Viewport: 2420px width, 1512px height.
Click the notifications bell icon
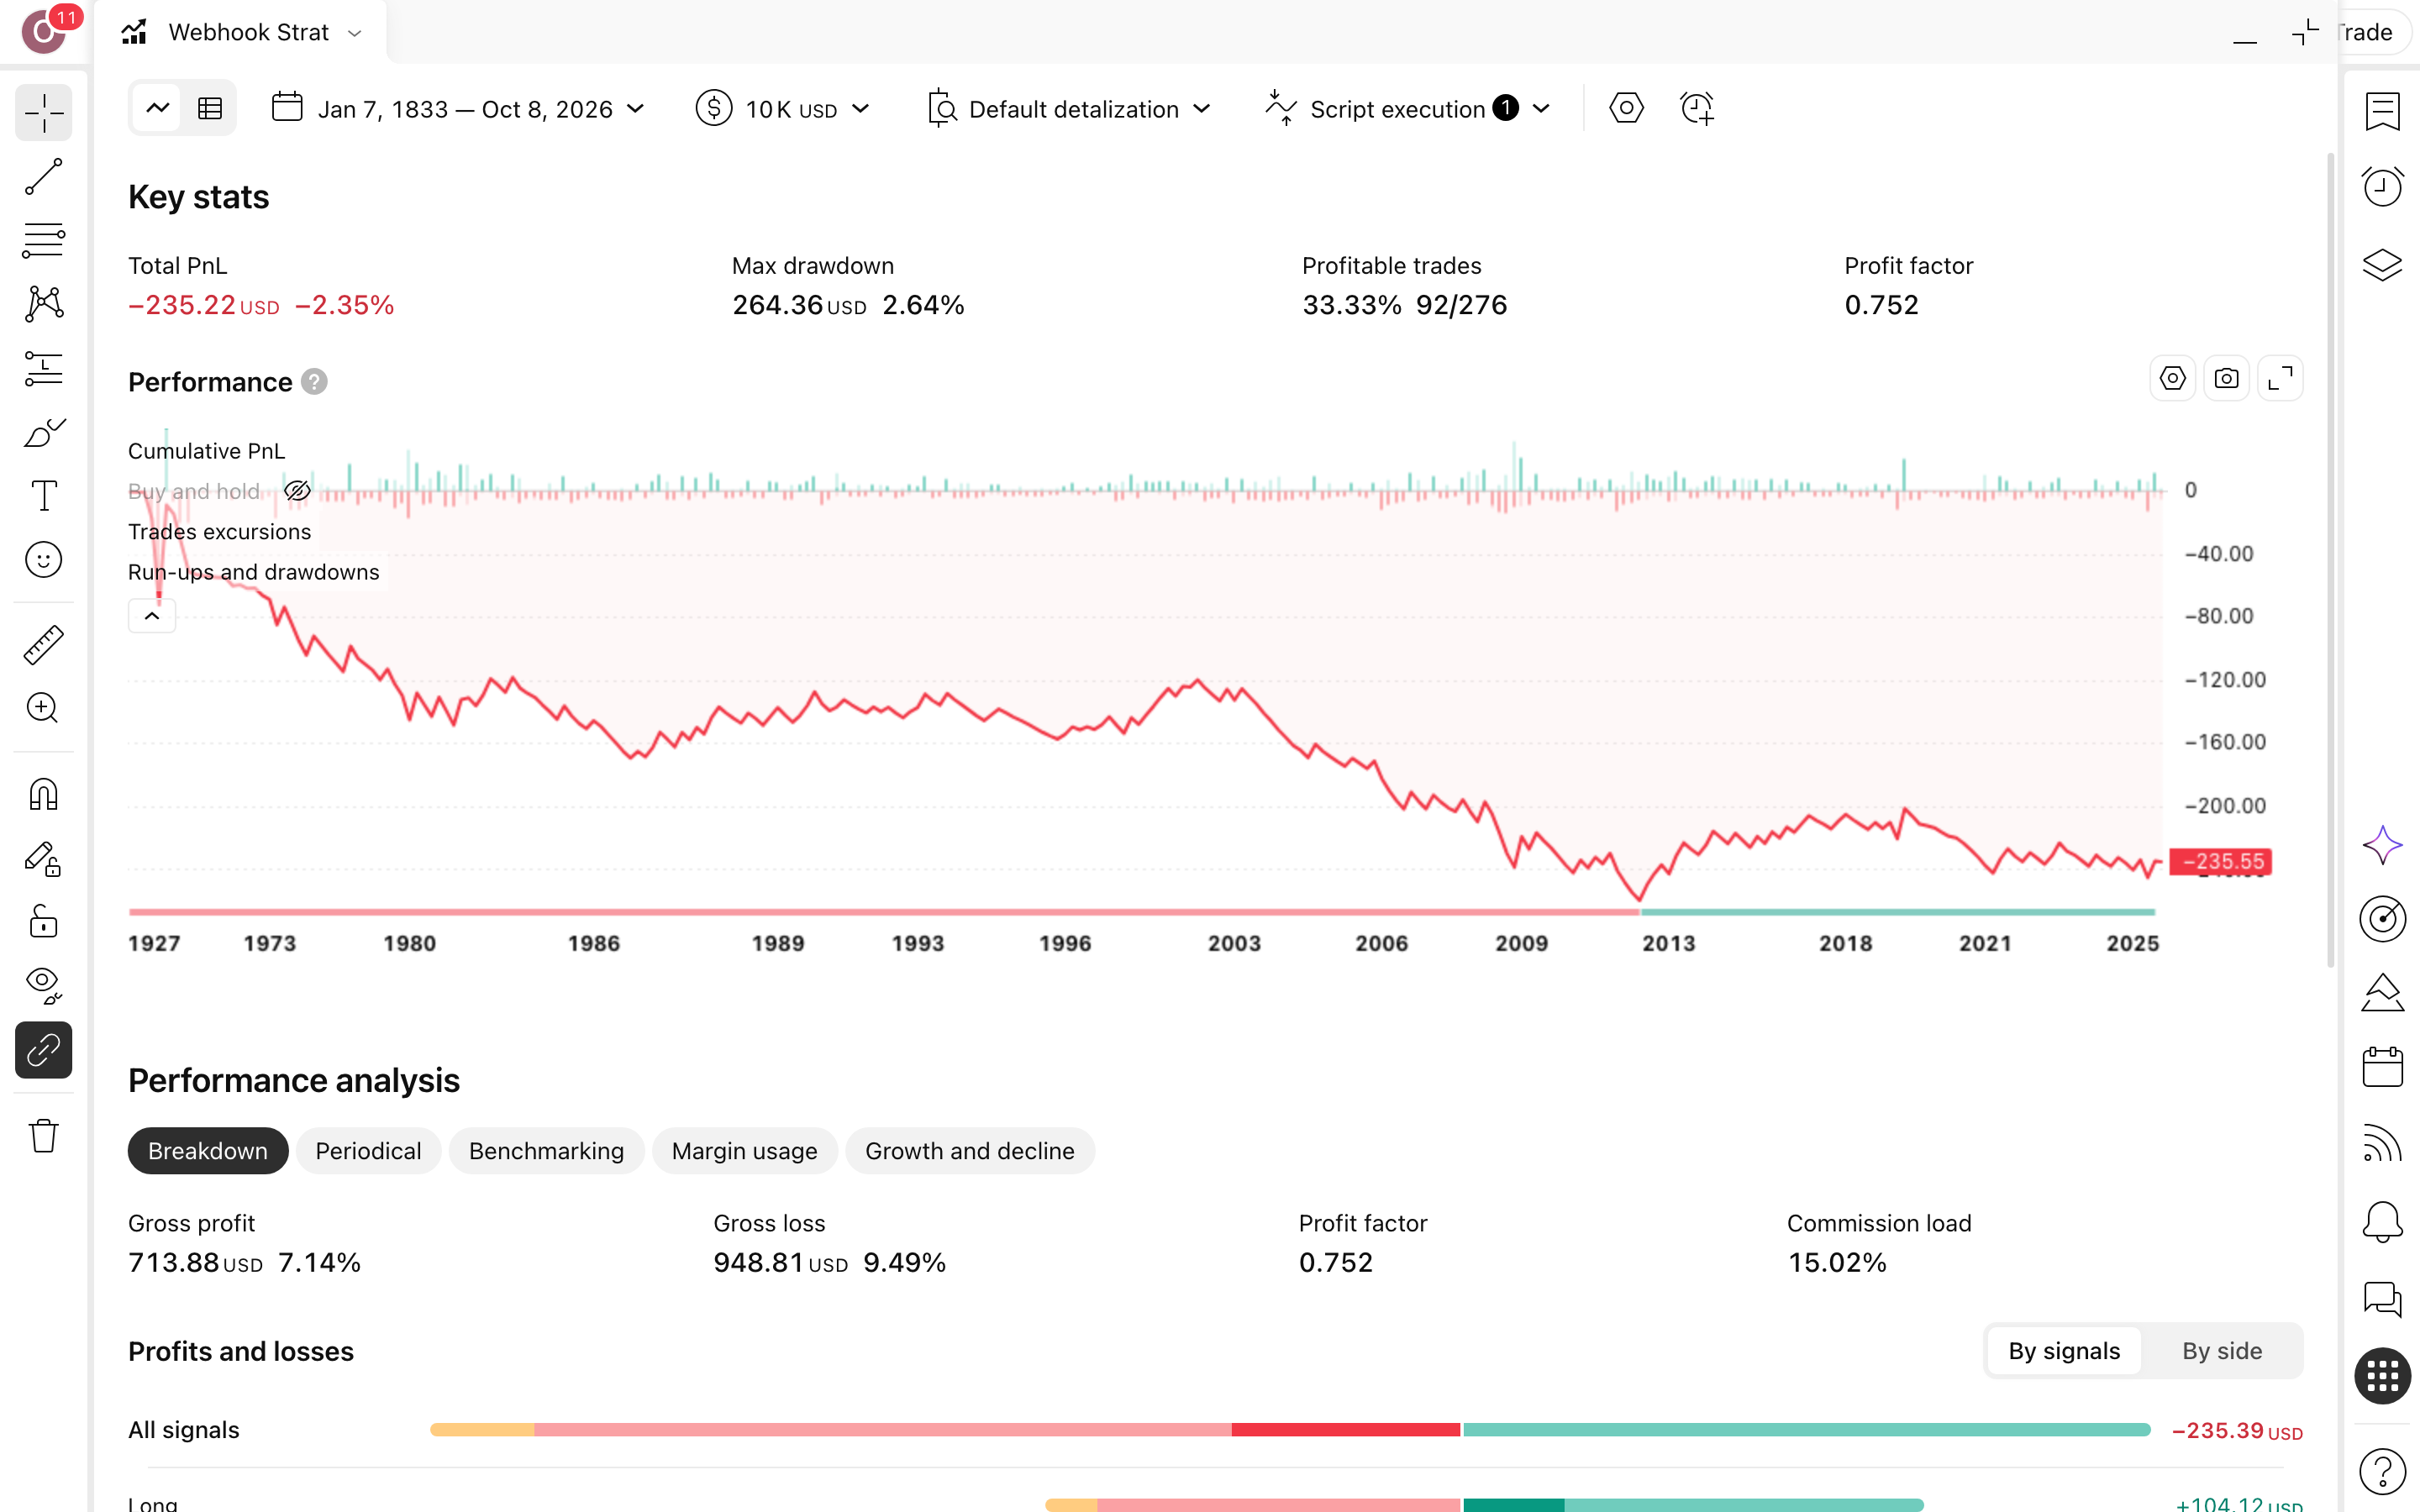pyautogui.click(x=2382, y=1222)
